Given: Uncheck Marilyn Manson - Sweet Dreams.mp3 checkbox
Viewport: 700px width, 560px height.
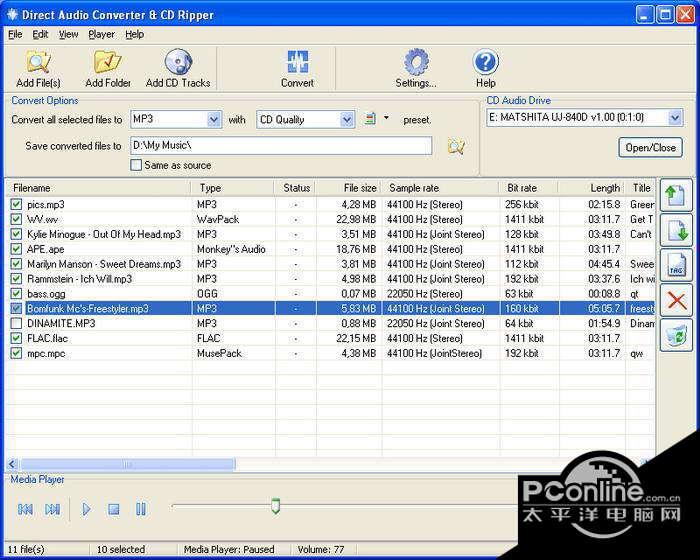Looking at the screenshot, I should (x=16, y=264).
